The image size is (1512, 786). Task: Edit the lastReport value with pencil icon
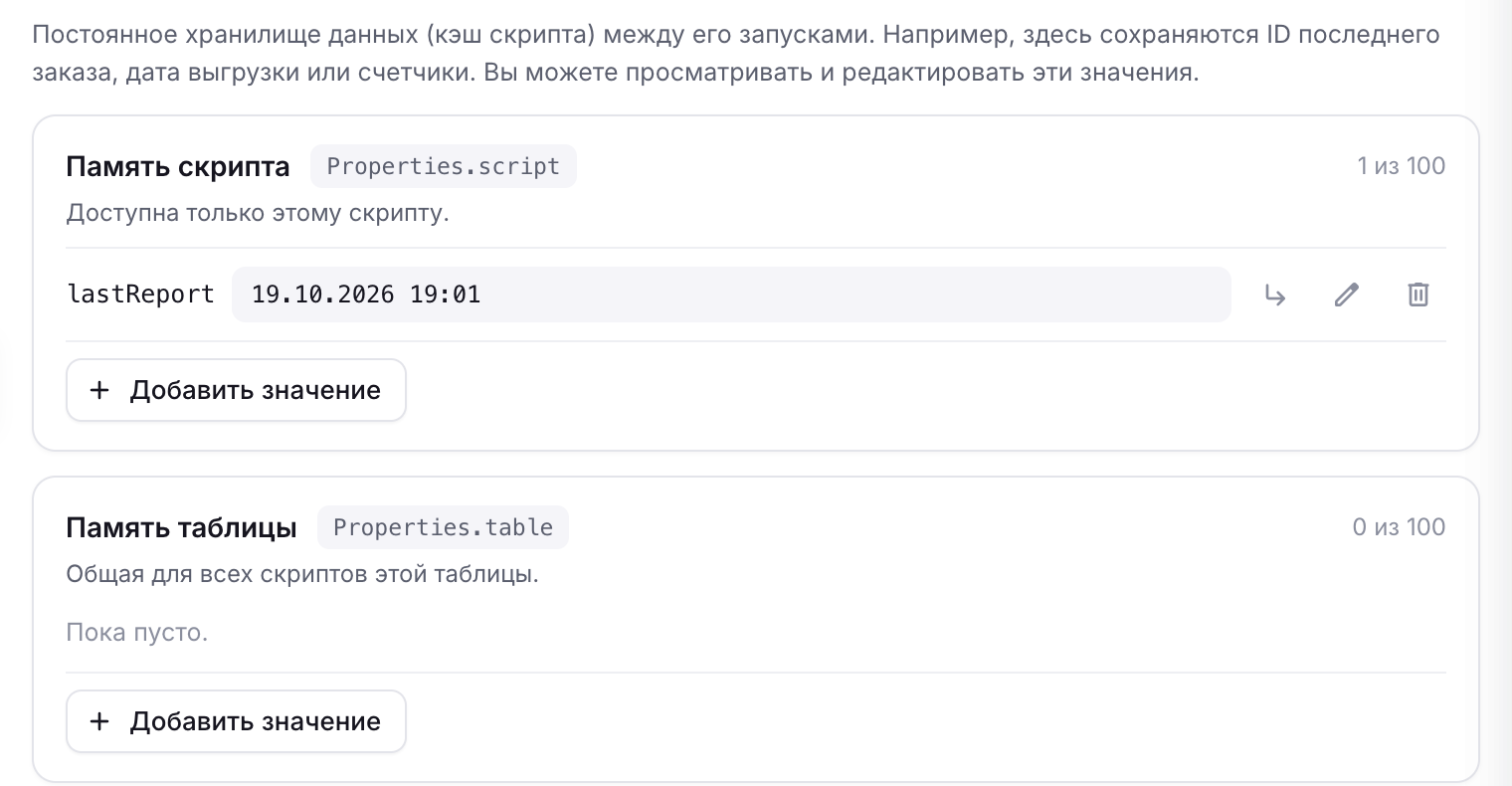pyautogui.click(x=1347, y=295)
